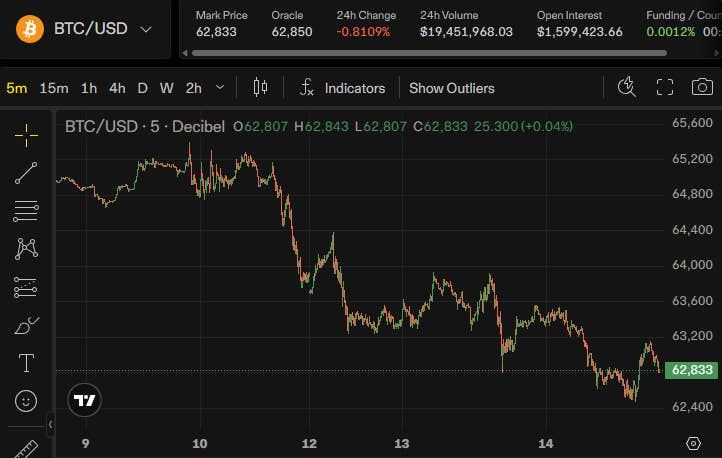Select the brush drawing tool
Image resolution: width=722 pixels, height=458 pixels.
[x=26, y=325]
